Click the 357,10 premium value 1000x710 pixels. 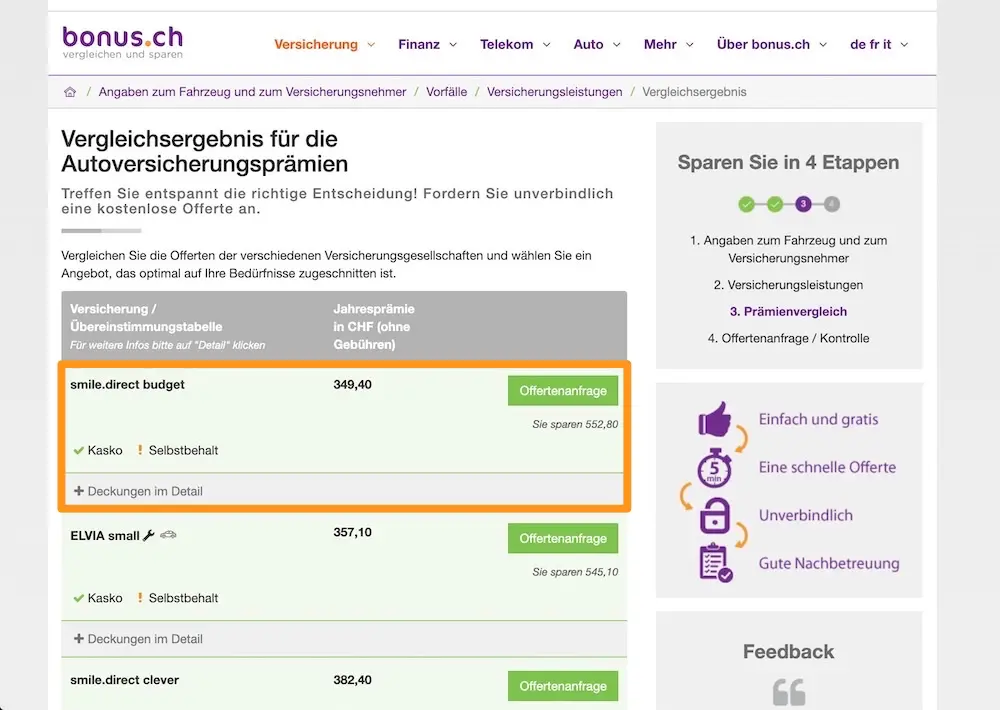(352, 532)
